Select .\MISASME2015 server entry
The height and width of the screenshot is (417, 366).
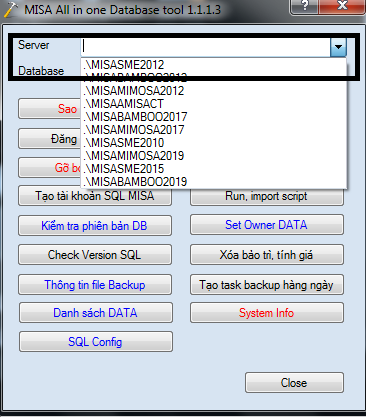(214, 169)
